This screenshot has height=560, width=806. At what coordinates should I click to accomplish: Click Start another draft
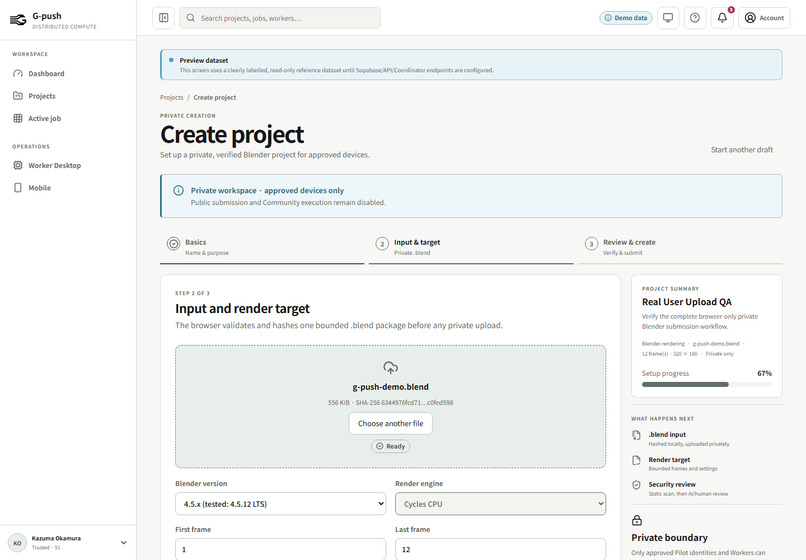(742, 150)
